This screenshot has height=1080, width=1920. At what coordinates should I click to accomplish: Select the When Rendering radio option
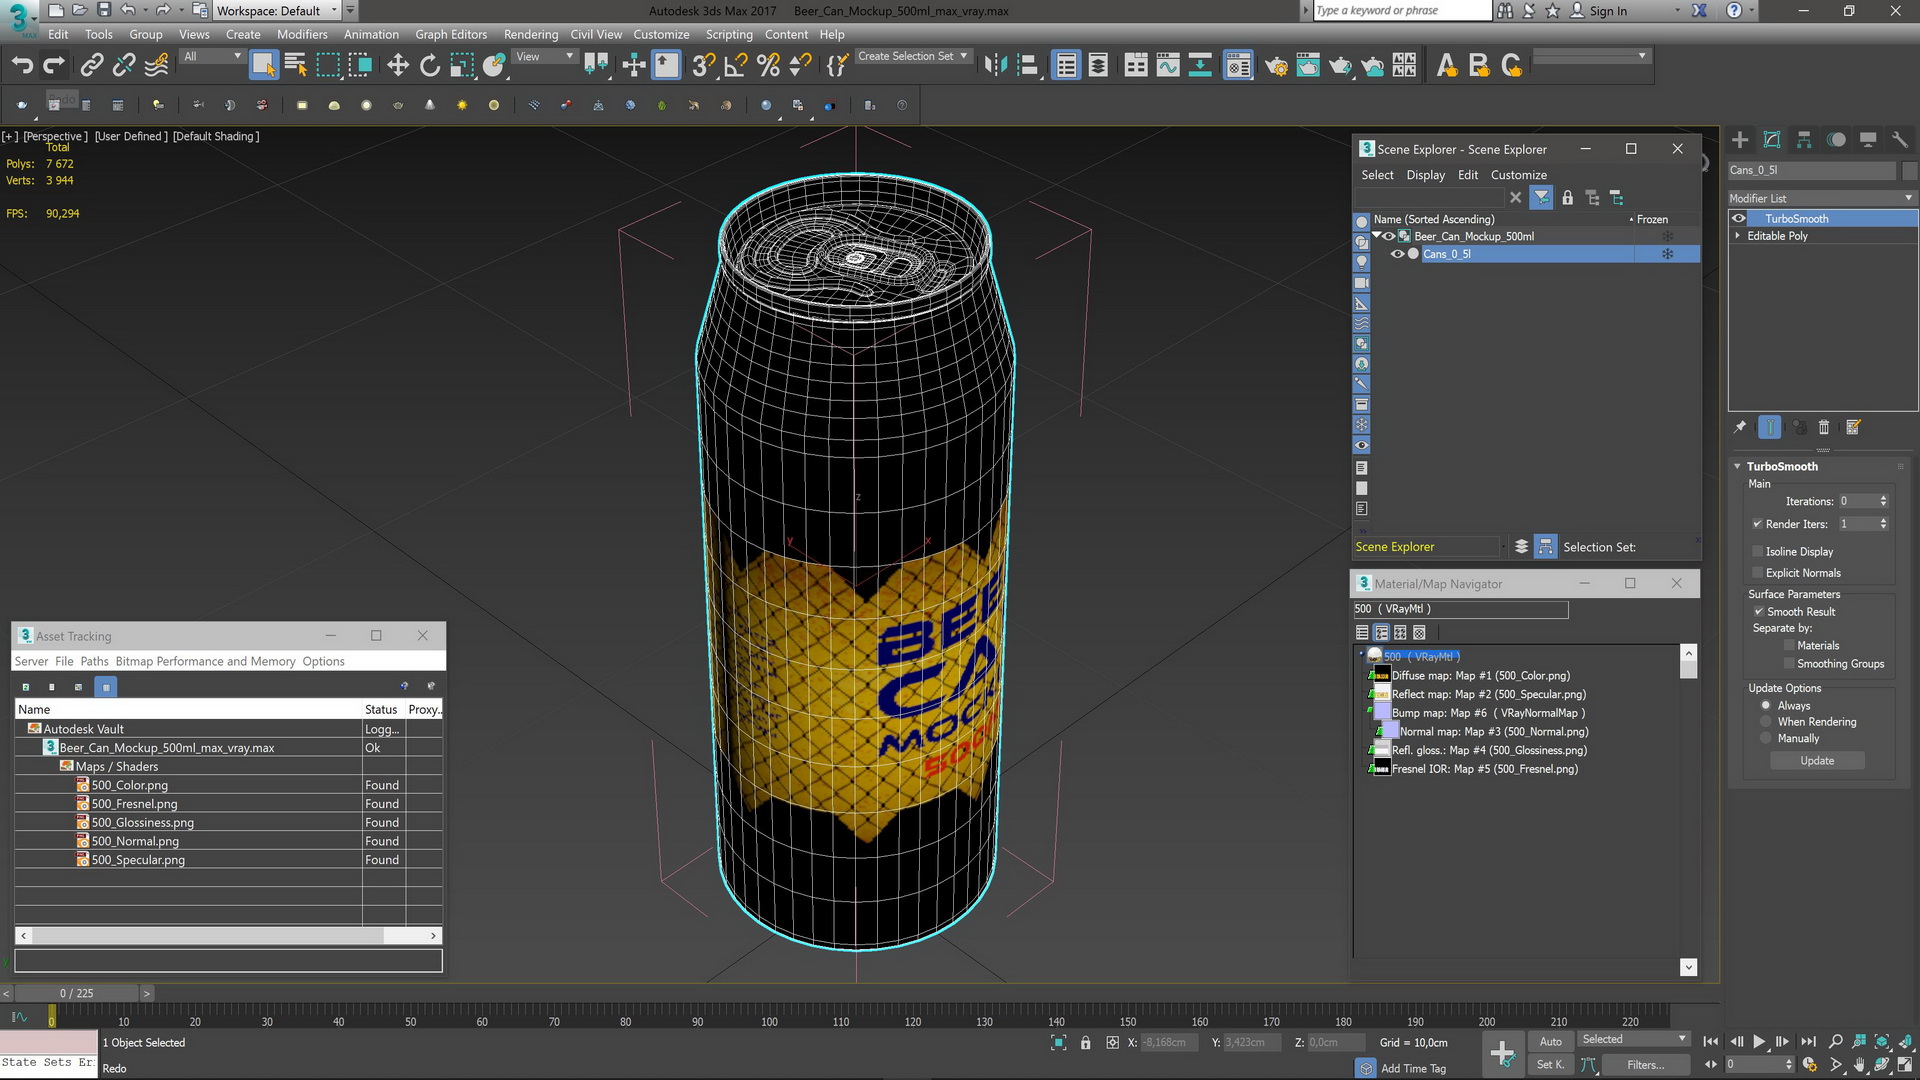[x=1766, y=722]
